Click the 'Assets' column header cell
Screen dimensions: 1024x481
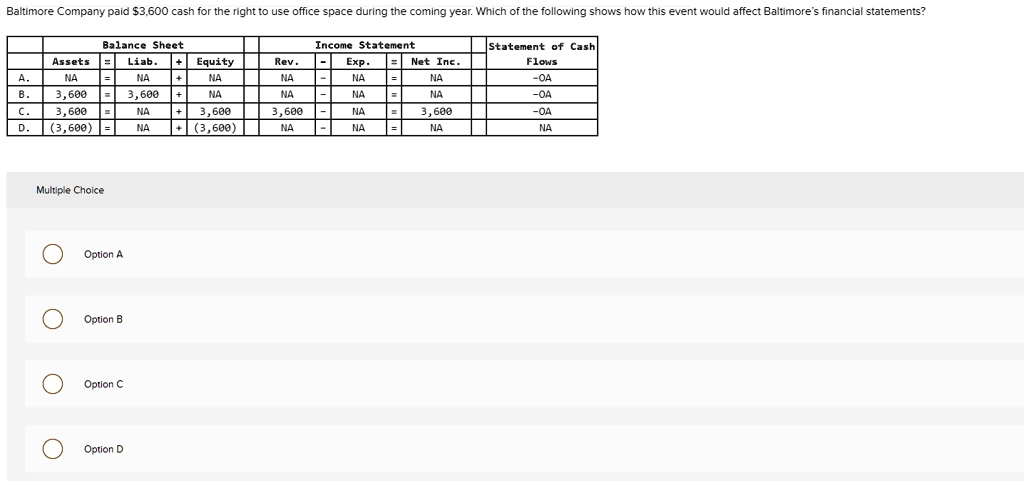[x=71, y=61]
